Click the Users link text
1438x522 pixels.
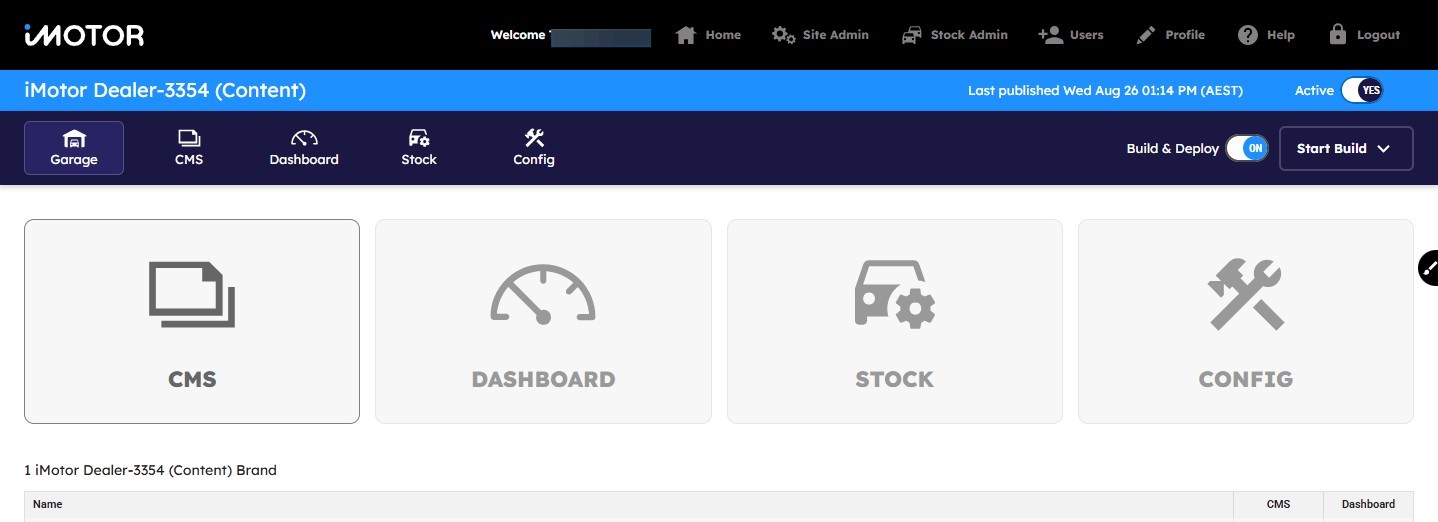click(x=1087, y=35)
